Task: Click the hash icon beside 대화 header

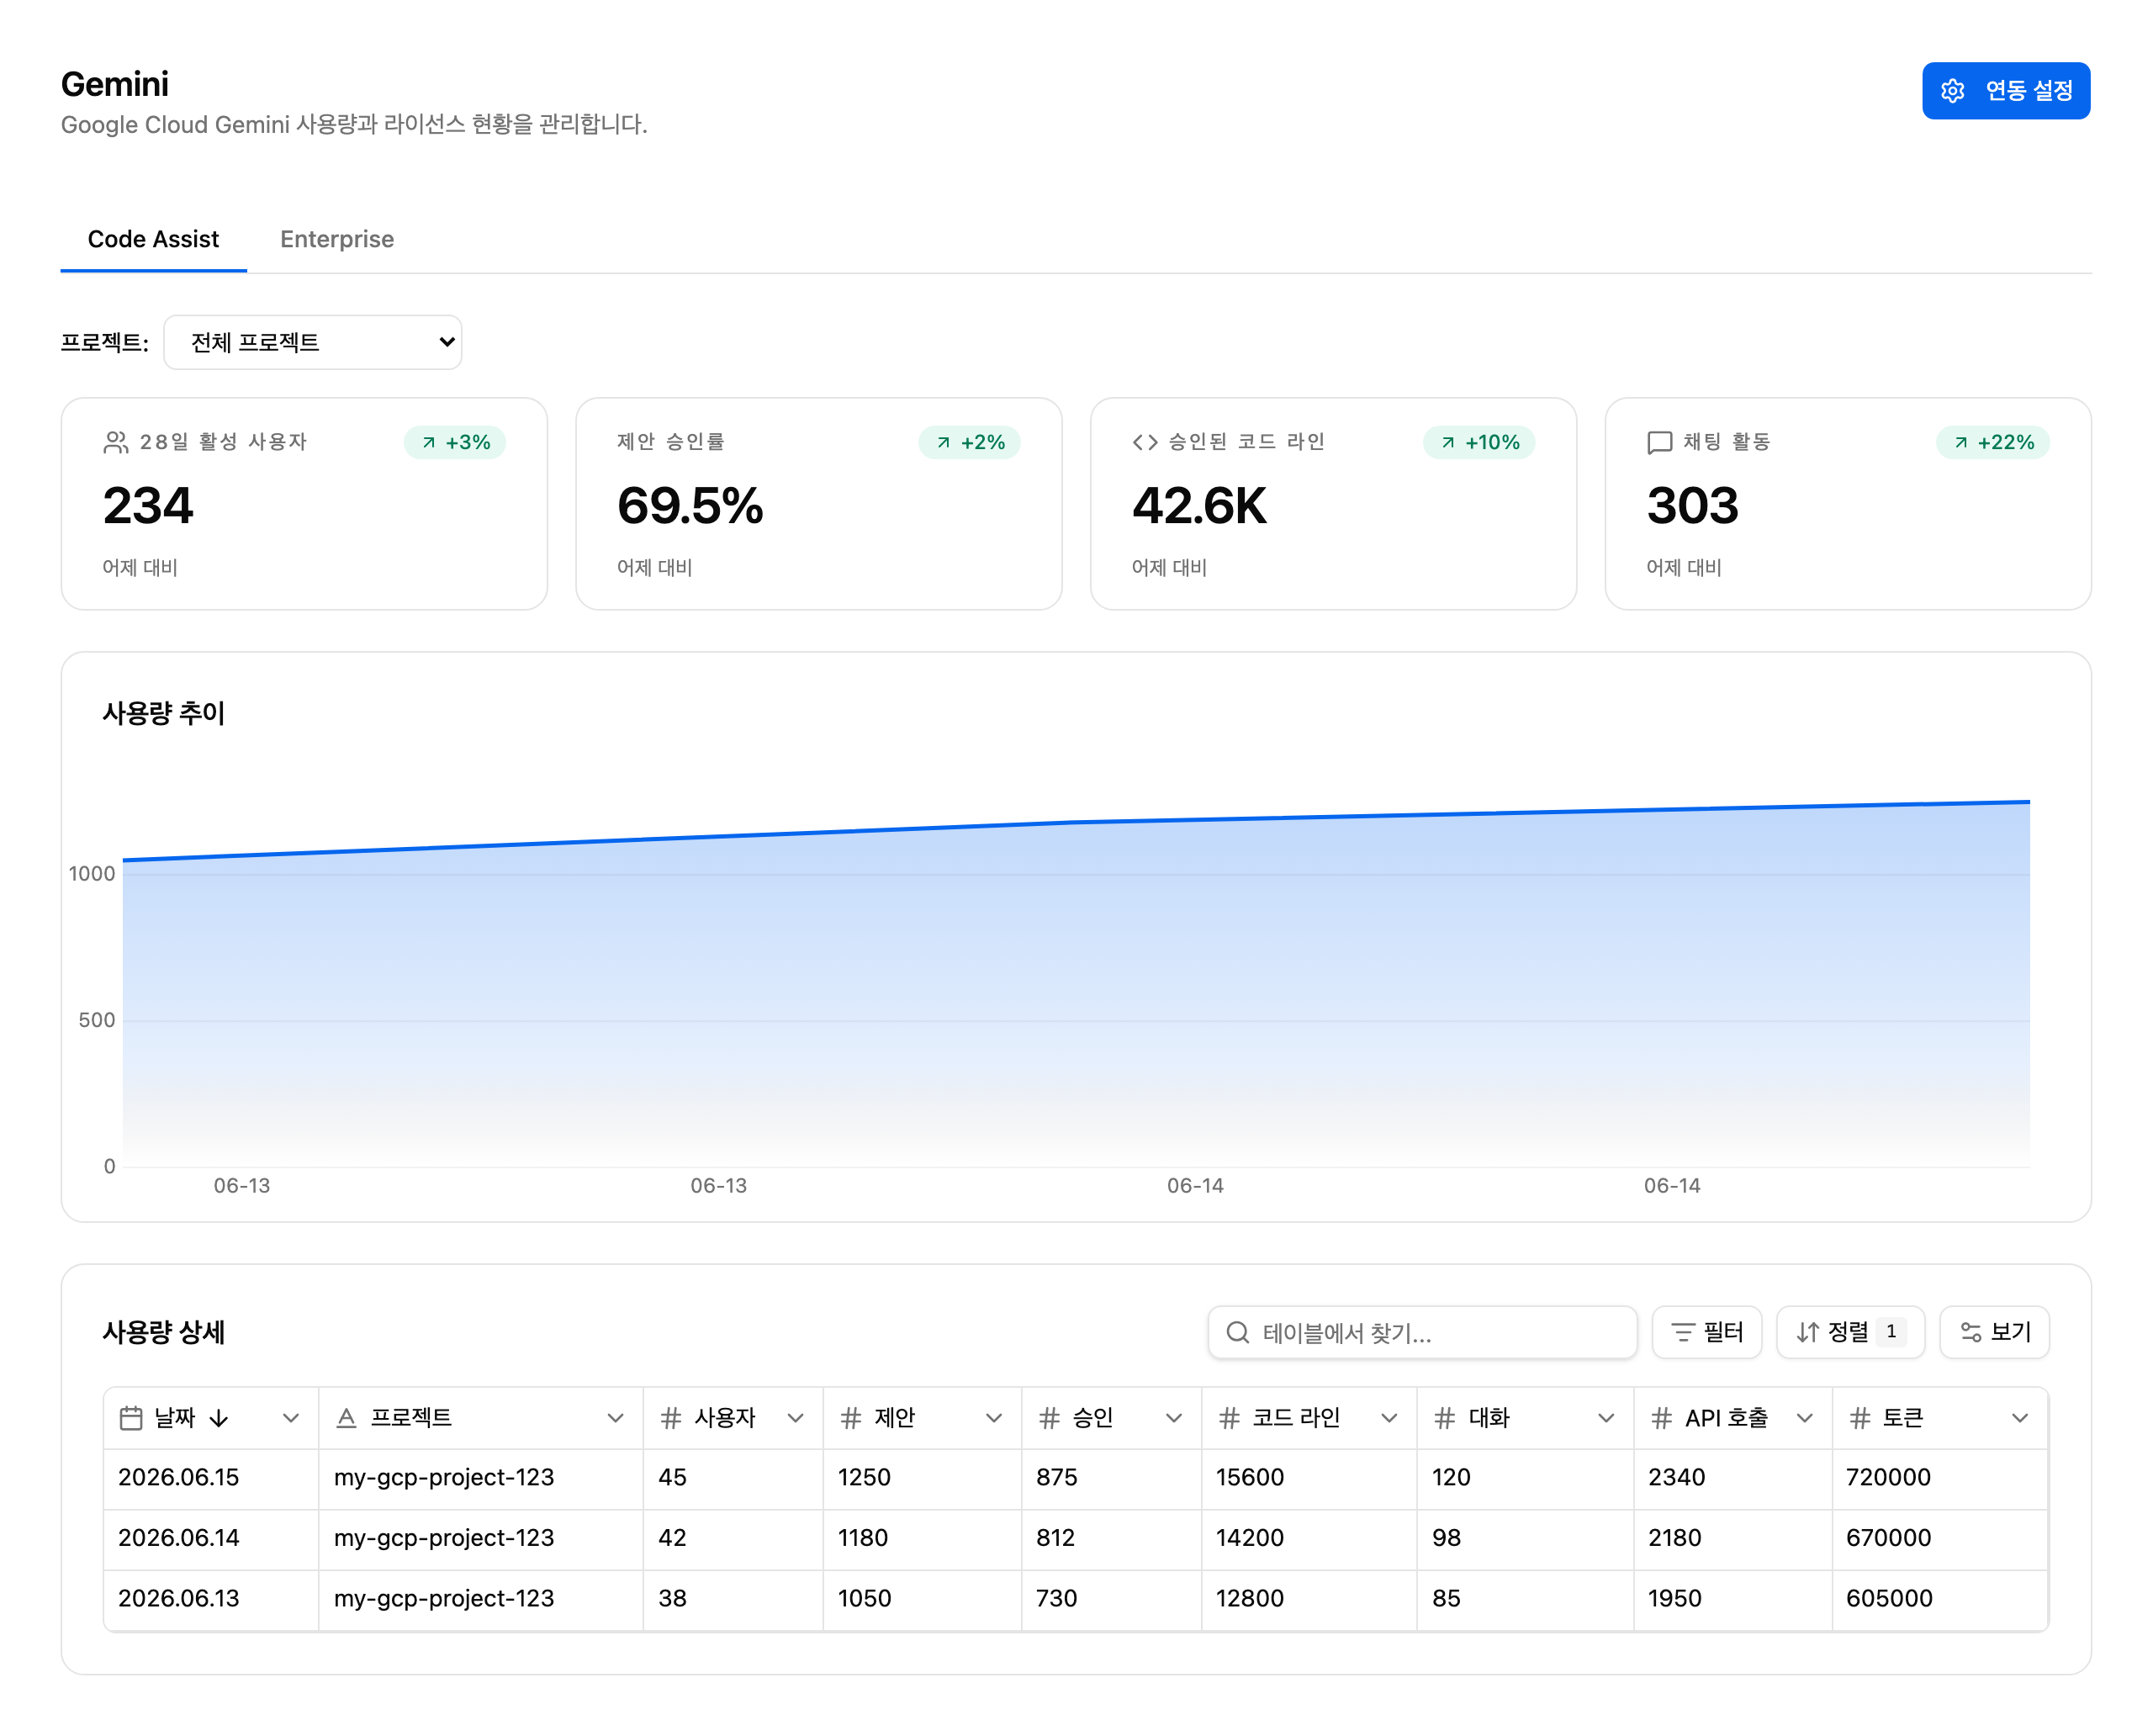Action: (x=1445, y=1418)
